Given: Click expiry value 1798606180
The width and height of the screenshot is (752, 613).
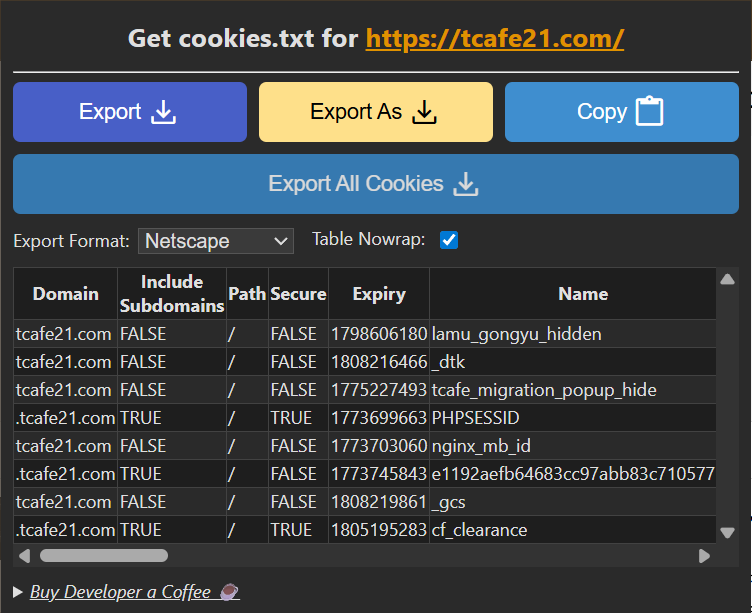Looking at the screenshot, I should [x=379, y=334].
